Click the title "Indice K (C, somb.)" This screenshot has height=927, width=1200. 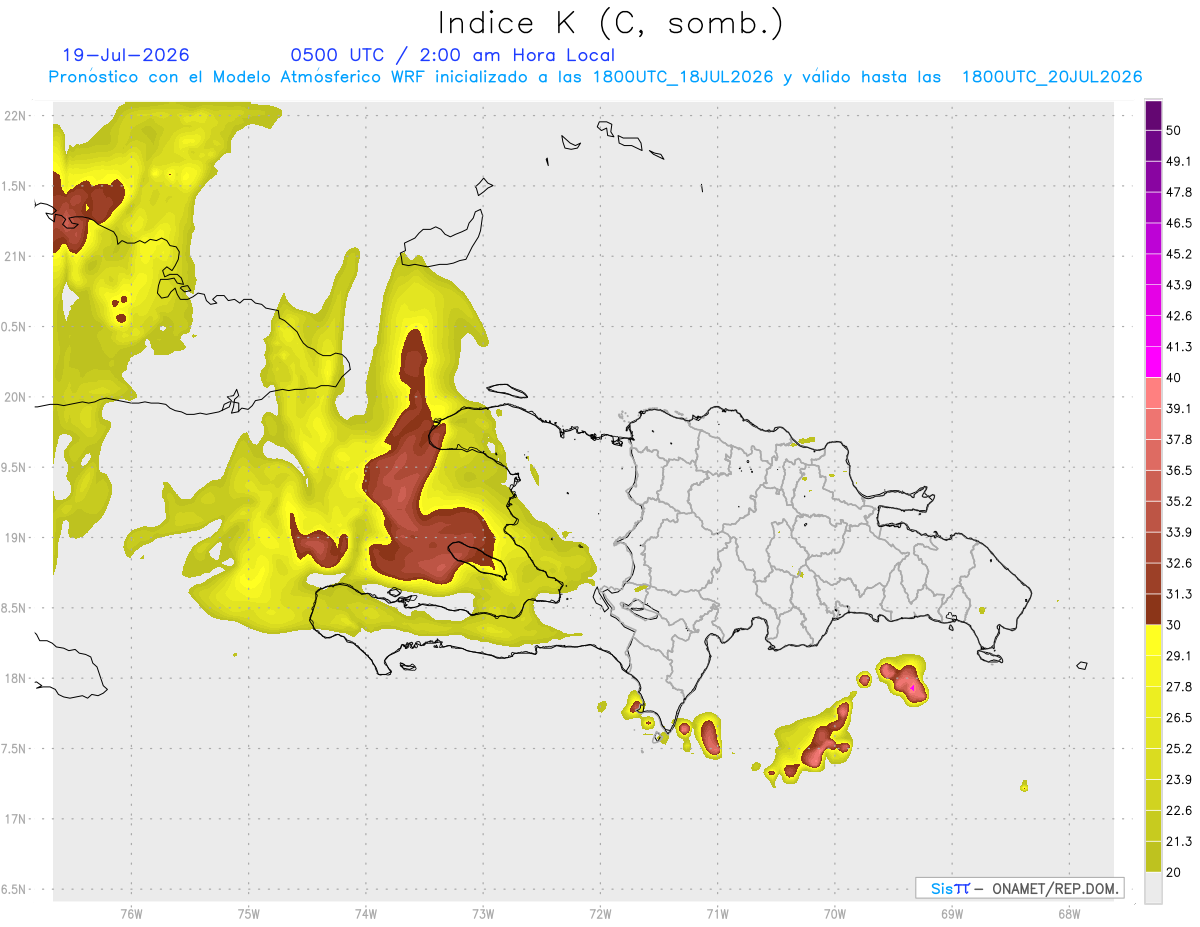(610, 24)
